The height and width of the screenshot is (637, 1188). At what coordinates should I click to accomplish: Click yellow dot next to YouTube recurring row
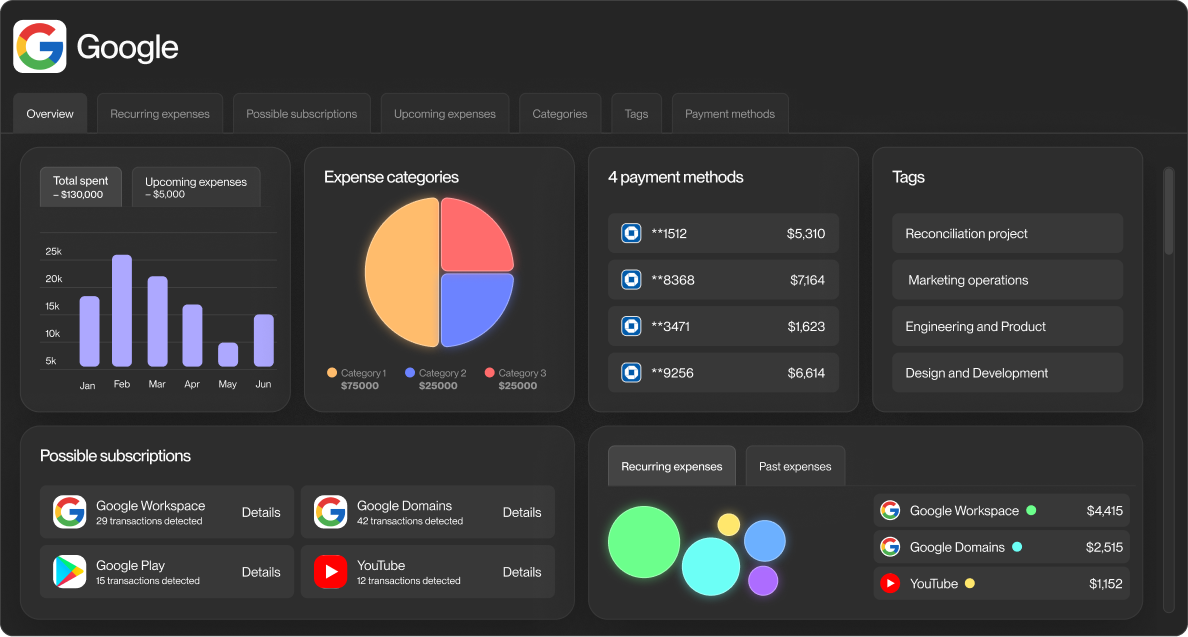pyautogui.click(x=970, y=583)
